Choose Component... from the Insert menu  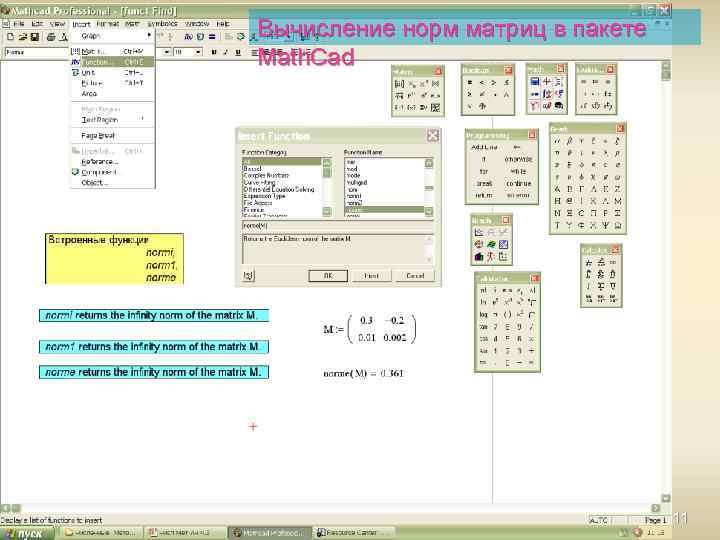[x=113, y=172]
